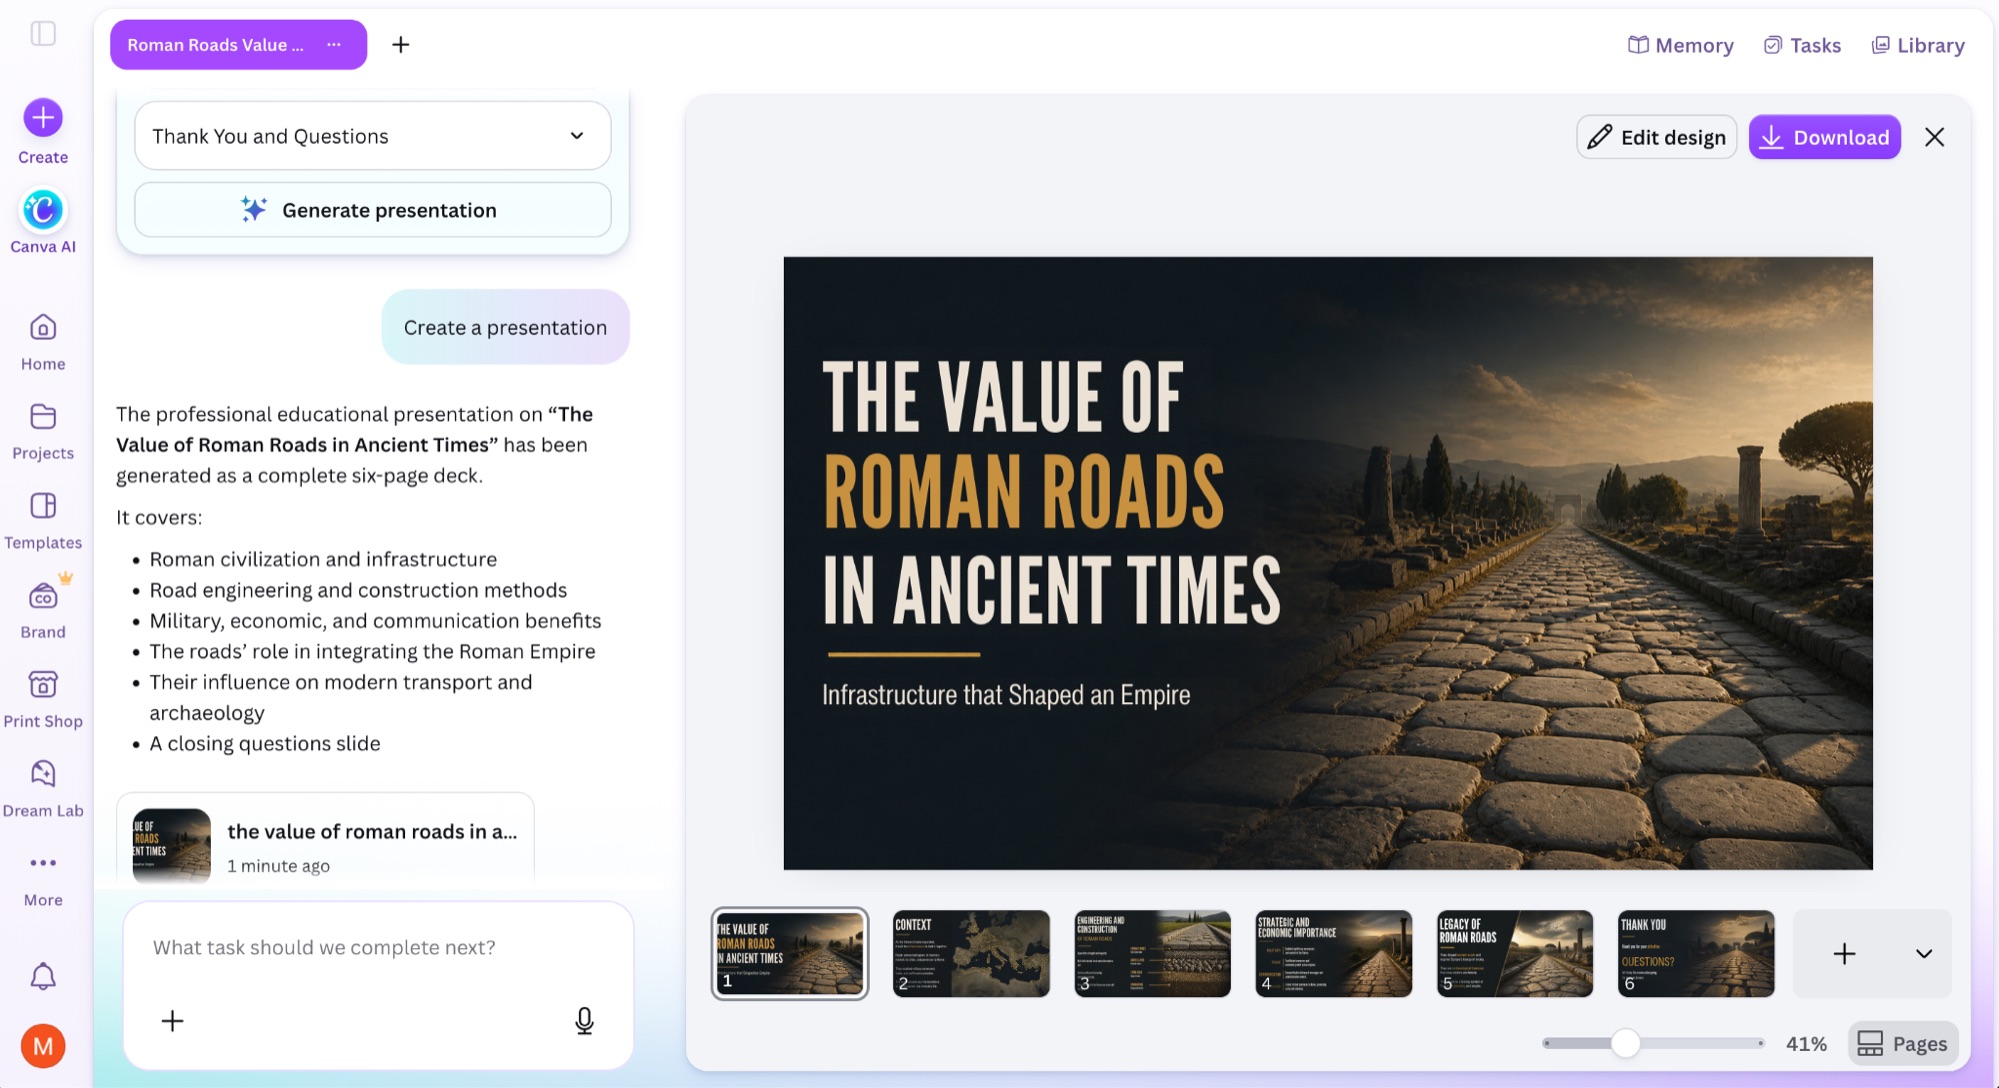Open Tasks in the top bar
Screen dimensions: 1999x1088
coord(1802,45)
